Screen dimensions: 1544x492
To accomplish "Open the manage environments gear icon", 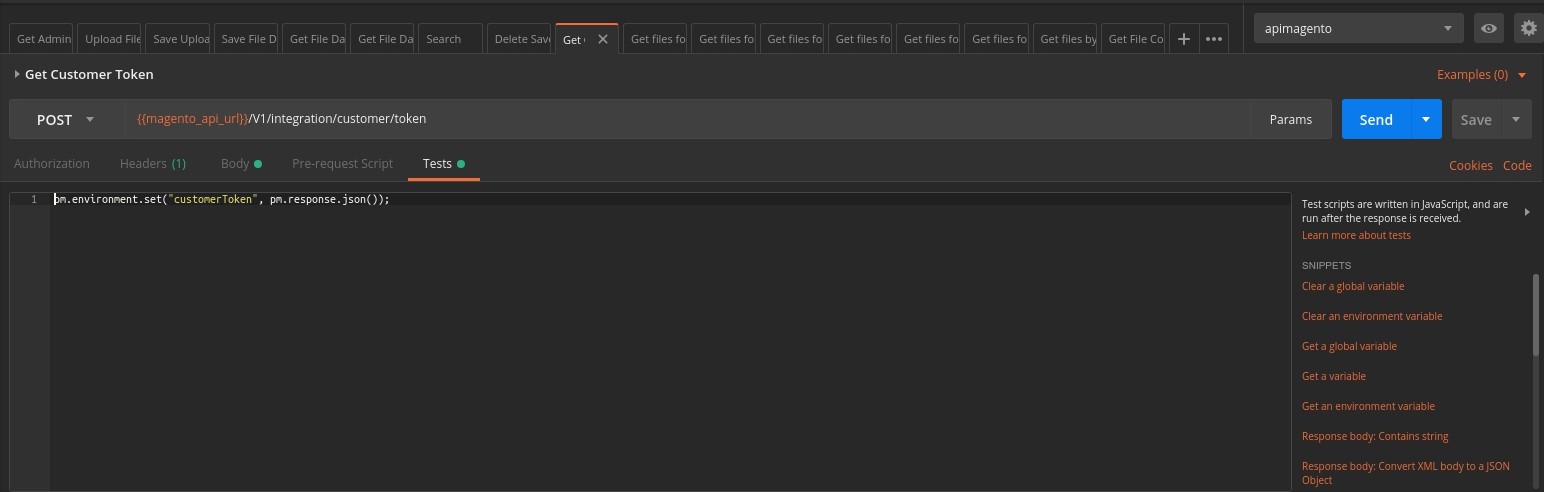I will click(1527, 29).
